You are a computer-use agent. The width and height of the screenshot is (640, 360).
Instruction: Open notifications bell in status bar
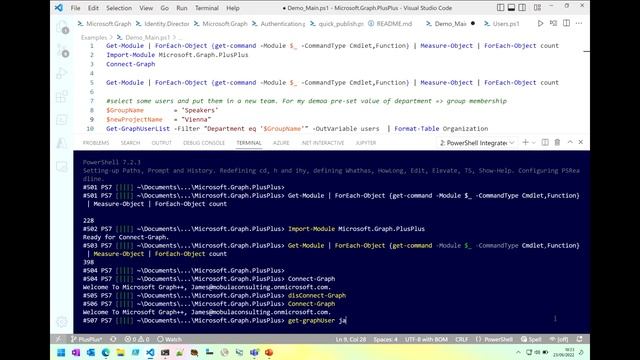[x=580, y=339]
